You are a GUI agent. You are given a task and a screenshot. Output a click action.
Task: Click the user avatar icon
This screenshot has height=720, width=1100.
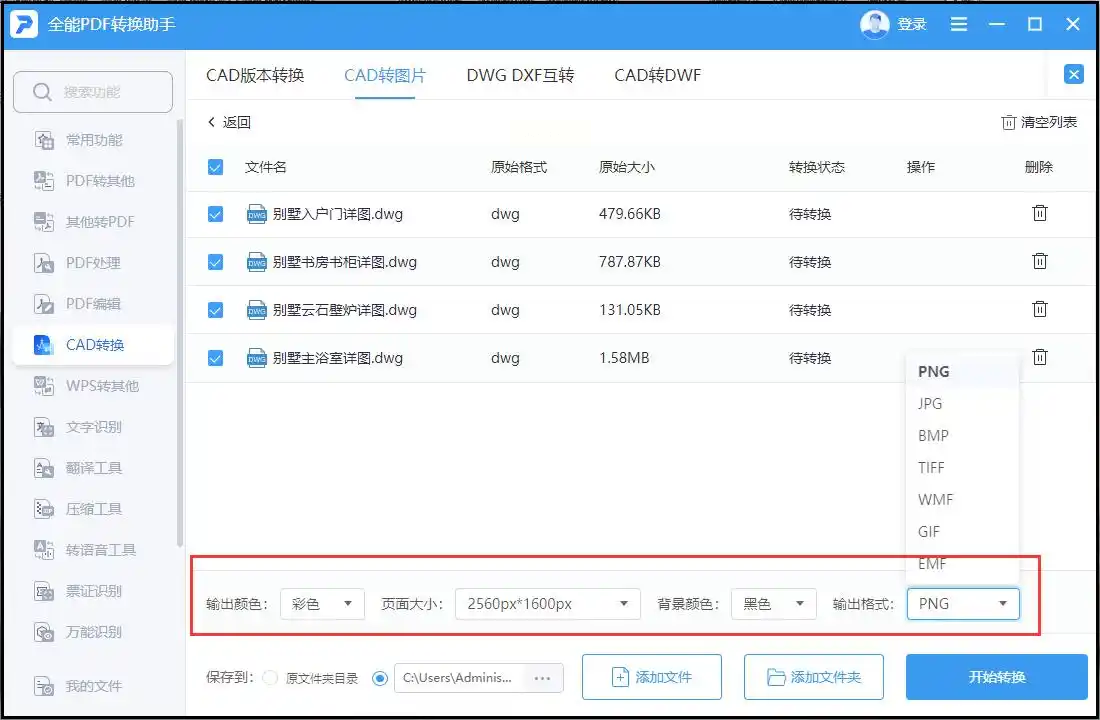point(874,24)
